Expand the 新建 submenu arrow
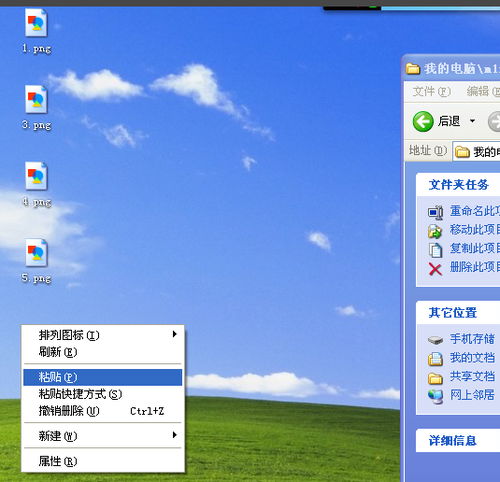Viewport: 500px width, 482px height. 174,435
